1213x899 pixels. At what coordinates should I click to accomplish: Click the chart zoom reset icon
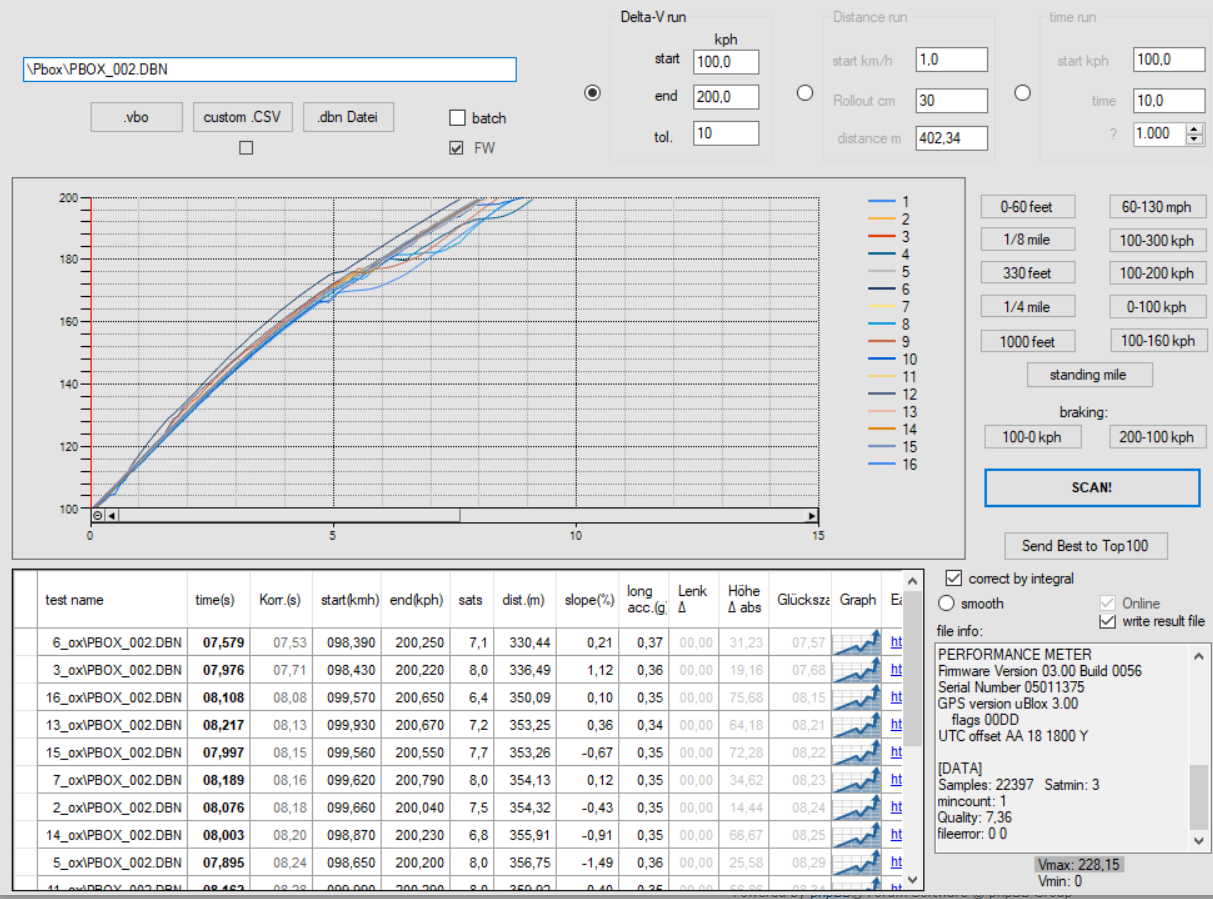tap(98, 516)
